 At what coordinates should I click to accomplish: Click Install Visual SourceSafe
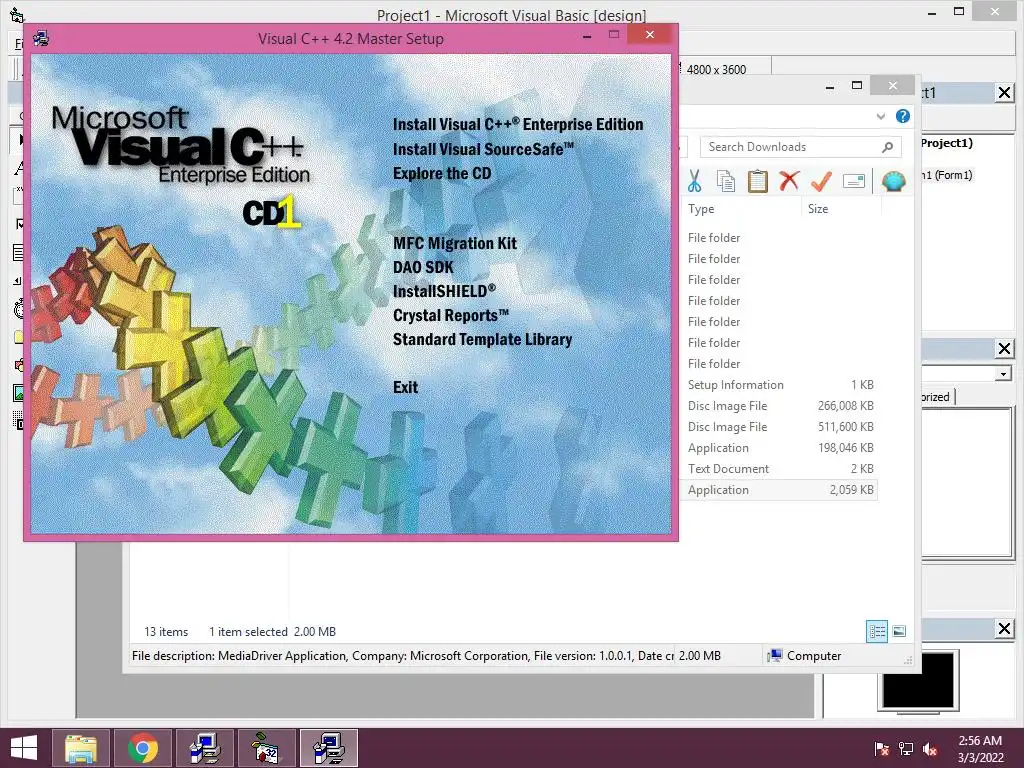coord(483,149)
